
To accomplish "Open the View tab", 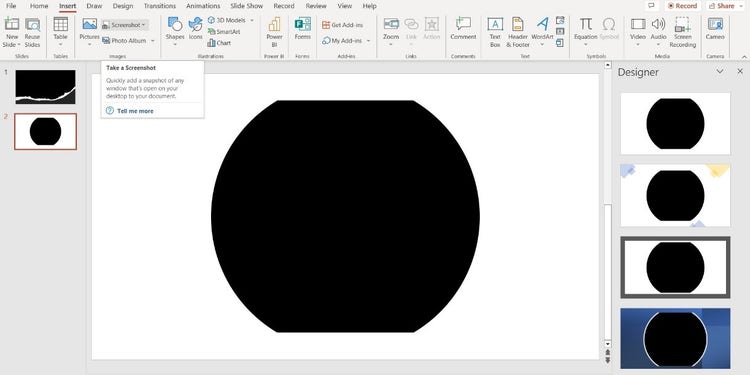I will [x=344, y=6].
